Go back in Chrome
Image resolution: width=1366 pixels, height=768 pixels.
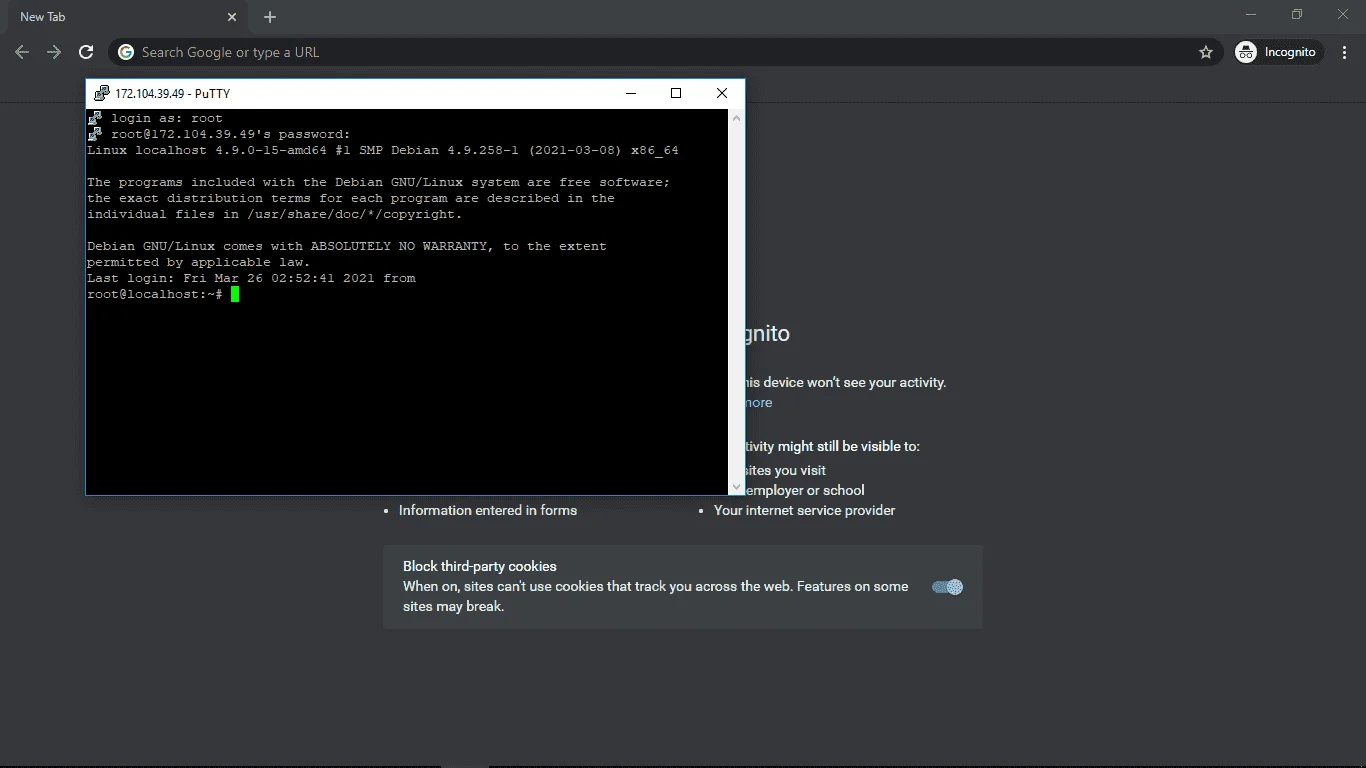pyautogui.click(x=22, y=52)
